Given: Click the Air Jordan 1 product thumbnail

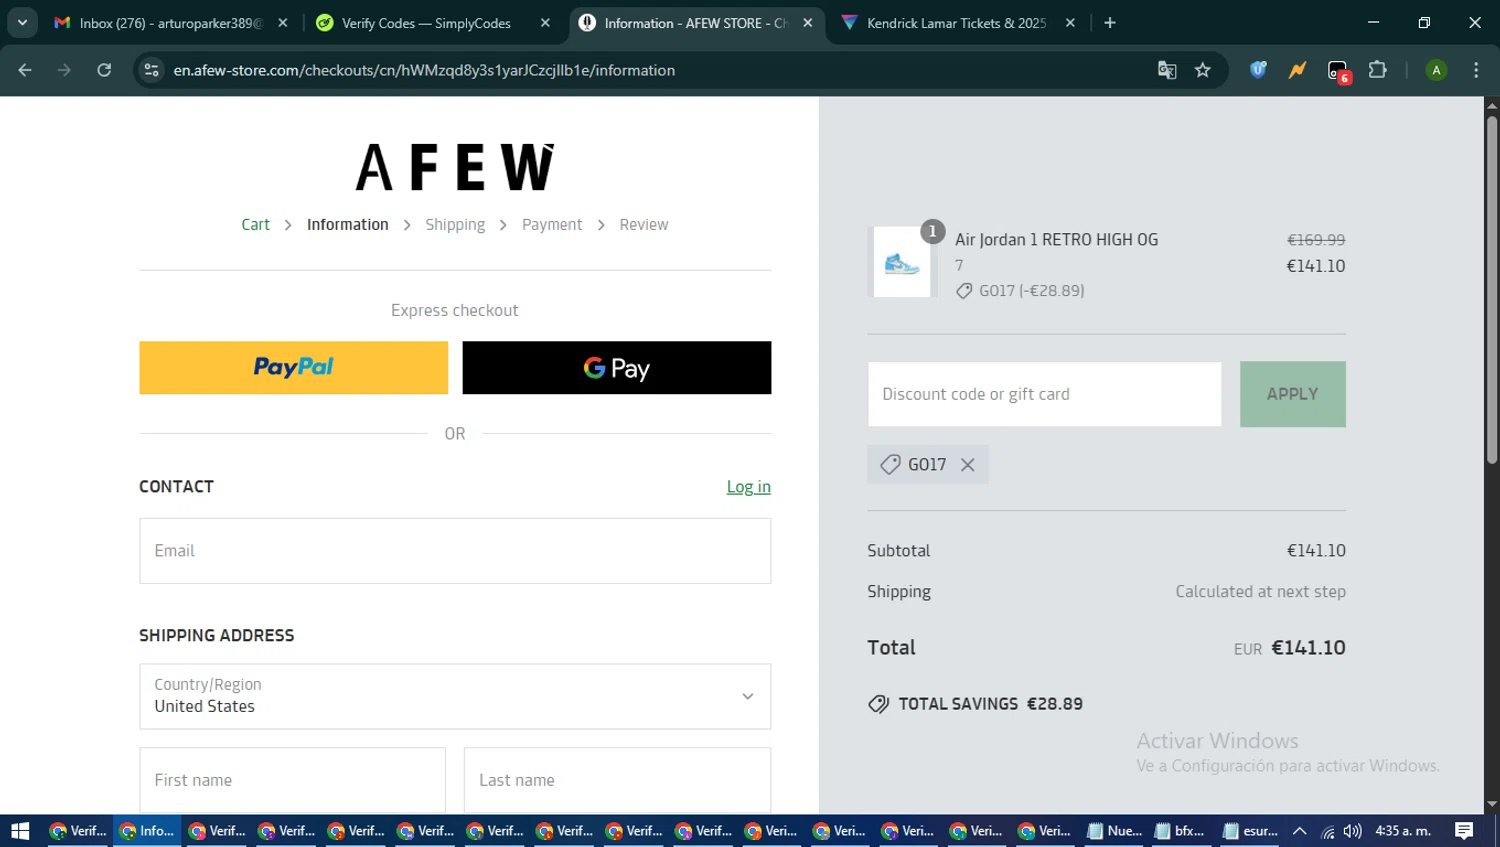Looking at the screenshot, I should 902,262.
